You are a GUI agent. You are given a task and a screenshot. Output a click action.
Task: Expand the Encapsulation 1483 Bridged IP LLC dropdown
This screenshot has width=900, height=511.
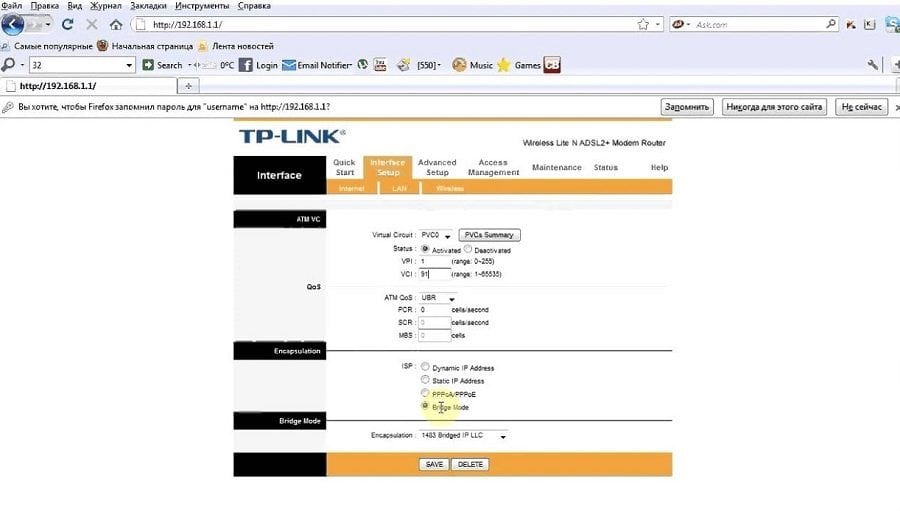(x=463, y=436)
